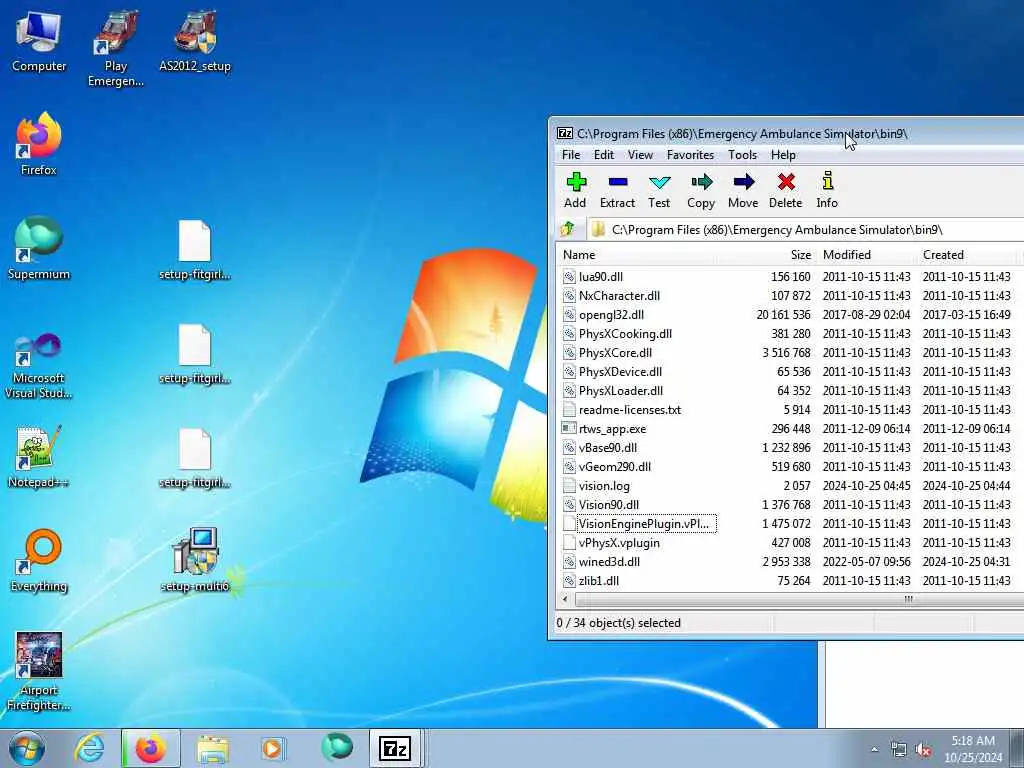Screen dimensions: 1024x768
Task: Open the Edit menu in 7-Zip
Action: coord(603,155)
